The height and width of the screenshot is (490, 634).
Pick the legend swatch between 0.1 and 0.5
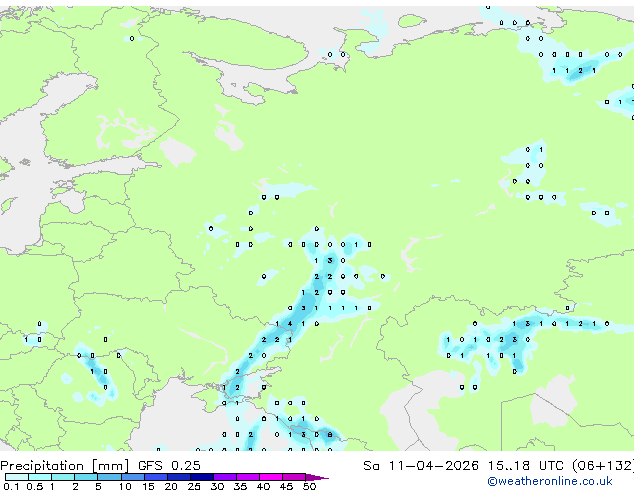(17, 477)
